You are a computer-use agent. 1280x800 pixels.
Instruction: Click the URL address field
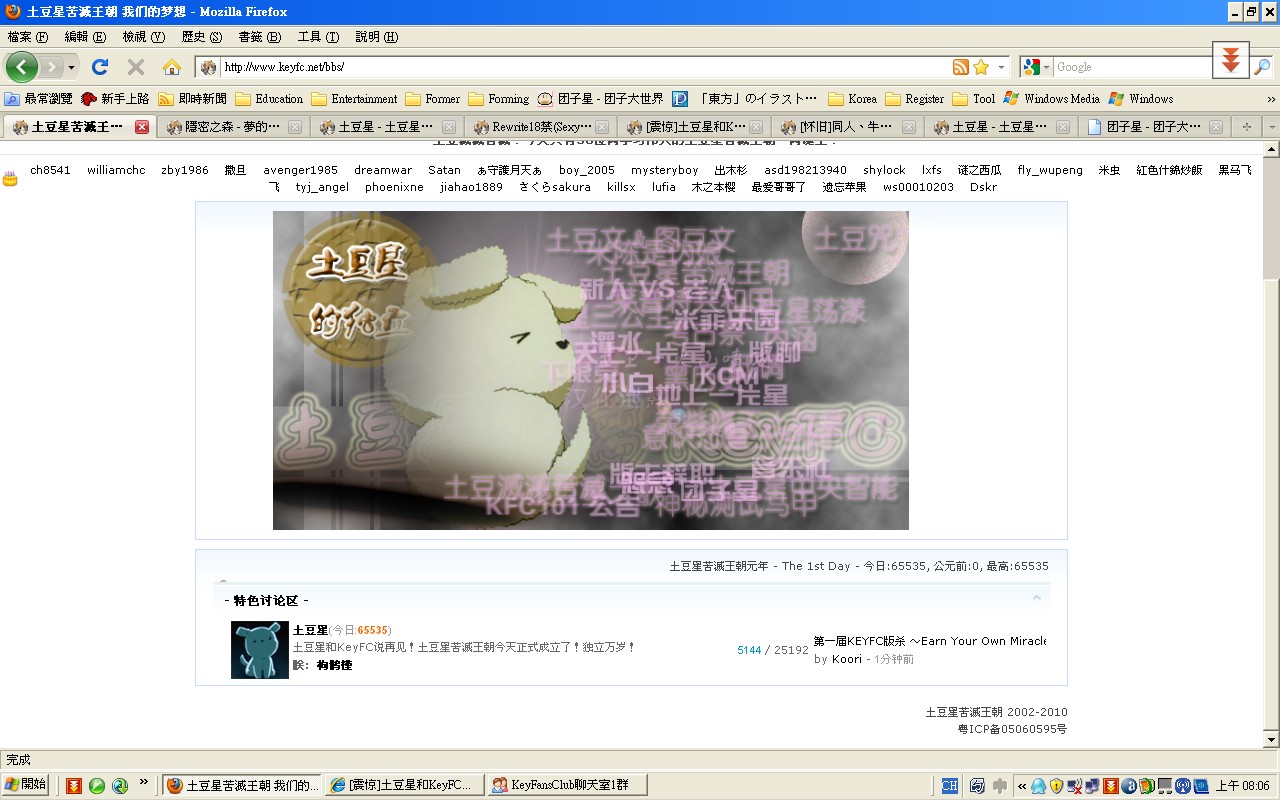(585, 67)
